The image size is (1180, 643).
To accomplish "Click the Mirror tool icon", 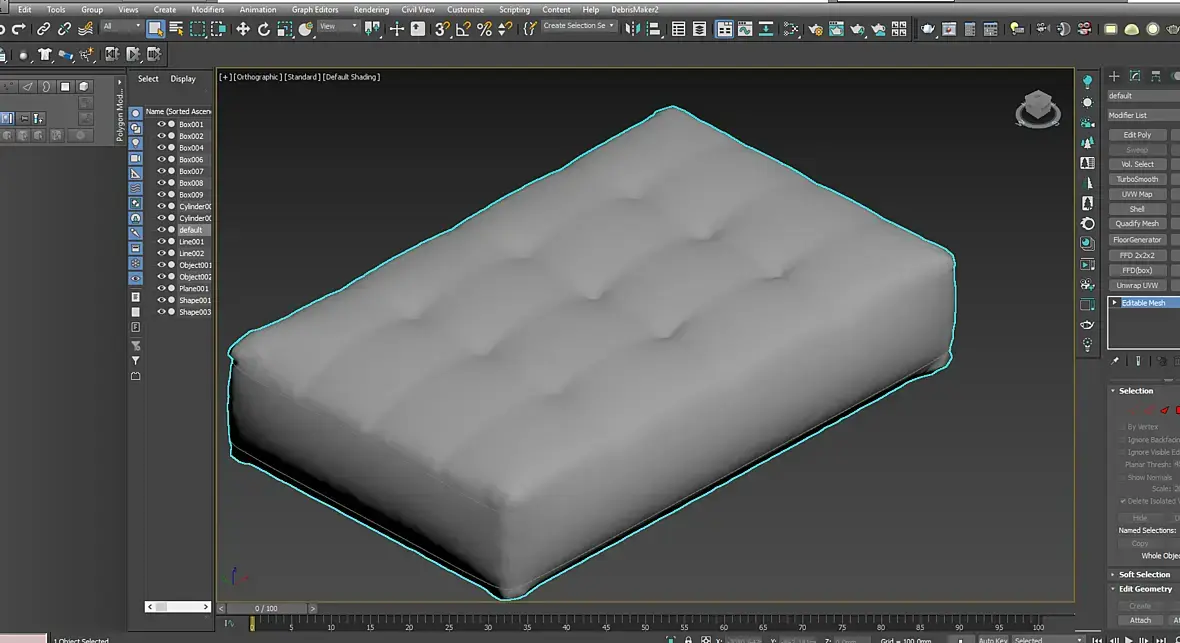I will click(632, 29).
